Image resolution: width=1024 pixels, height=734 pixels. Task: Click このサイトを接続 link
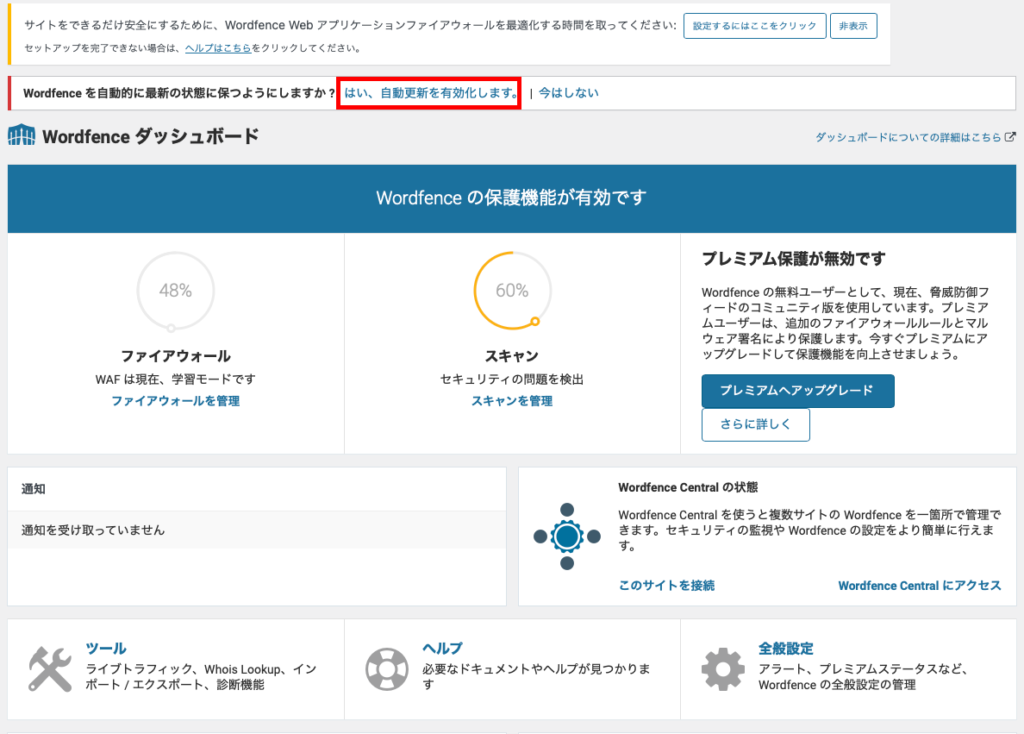666,586
